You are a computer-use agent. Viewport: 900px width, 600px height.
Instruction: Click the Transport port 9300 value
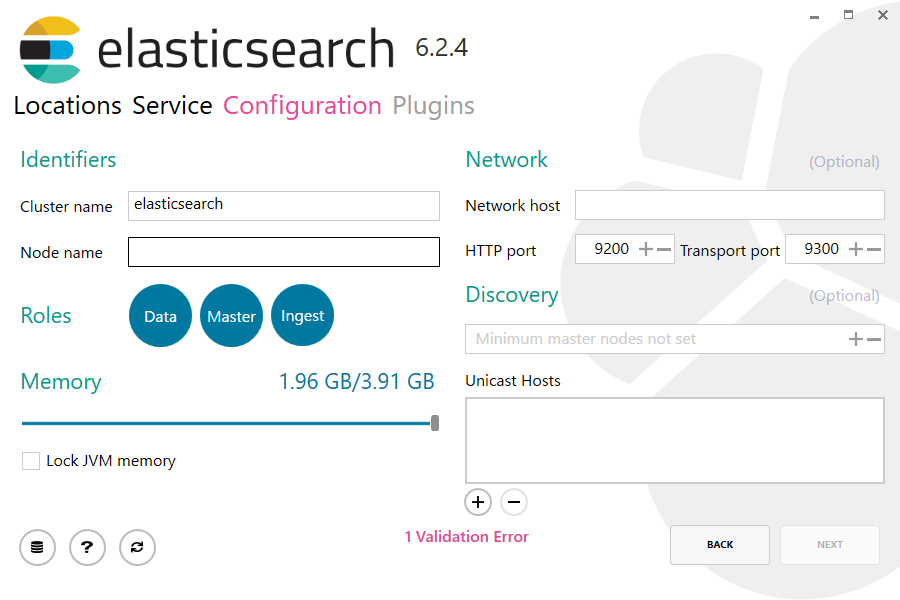(x=821, y=249)
